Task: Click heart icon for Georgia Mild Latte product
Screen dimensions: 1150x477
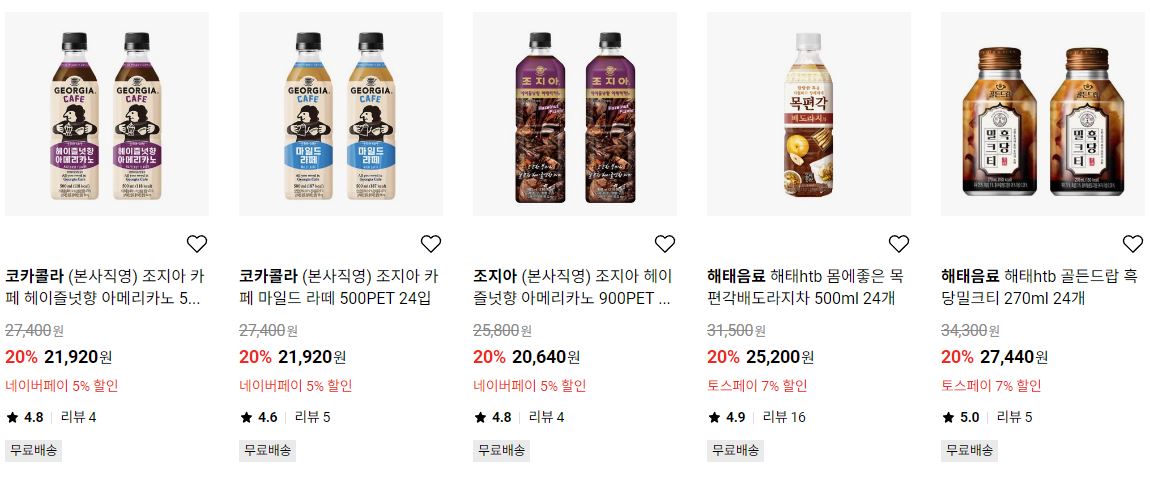Action: pos(431,244)
